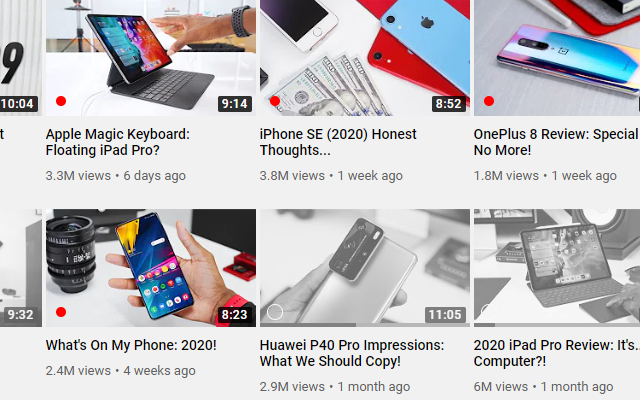Click the 11:05 duration badge

coord(445,315)
